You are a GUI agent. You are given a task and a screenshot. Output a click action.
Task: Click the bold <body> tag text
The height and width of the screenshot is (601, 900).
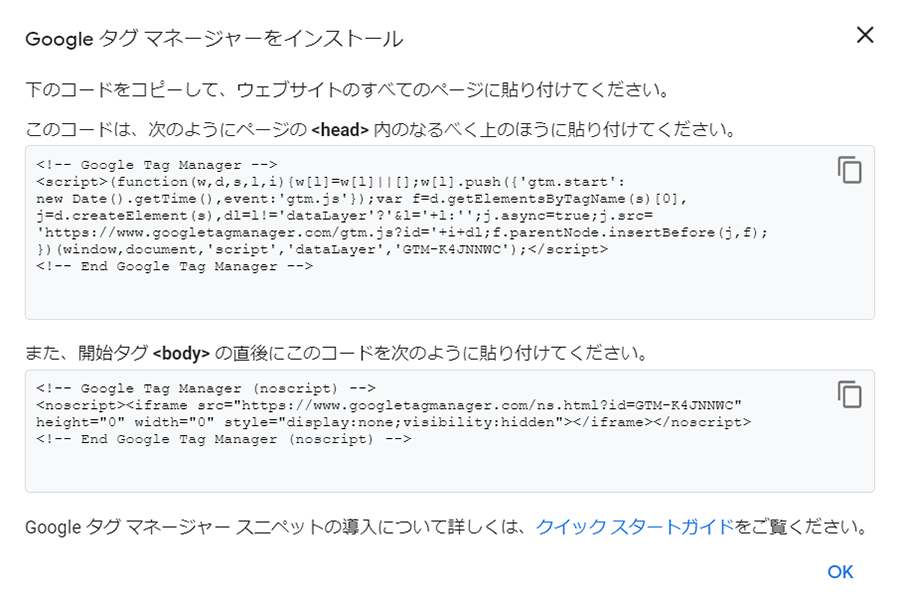coord(181,353)
